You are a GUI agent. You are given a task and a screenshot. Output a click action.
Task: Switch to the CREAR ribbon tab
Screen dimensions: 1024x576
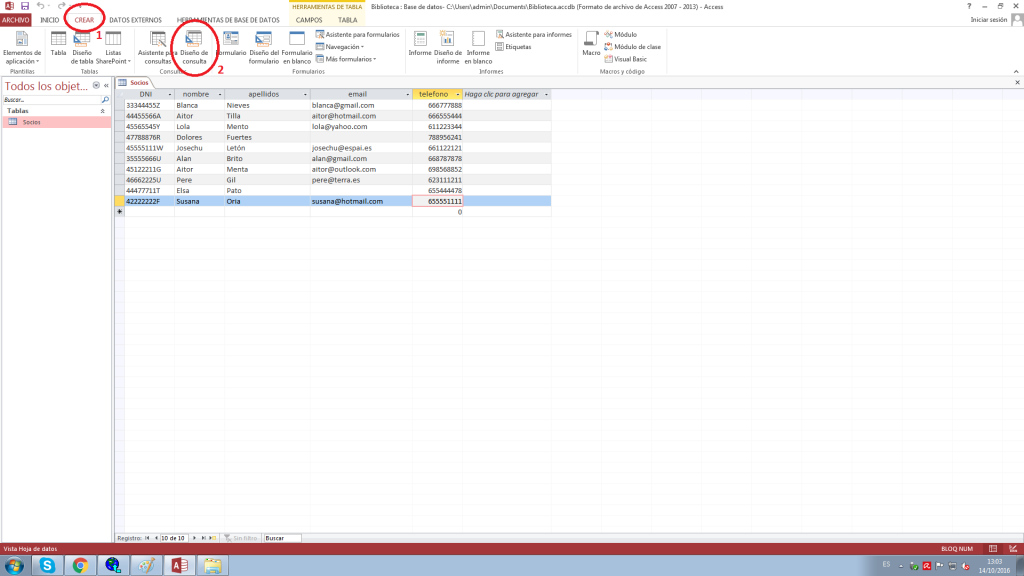[84, 19]
